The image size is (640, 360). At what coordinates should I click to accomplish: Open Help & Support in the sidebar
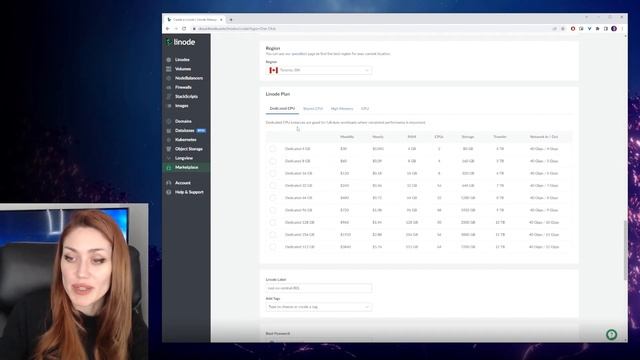pos(189,192)
